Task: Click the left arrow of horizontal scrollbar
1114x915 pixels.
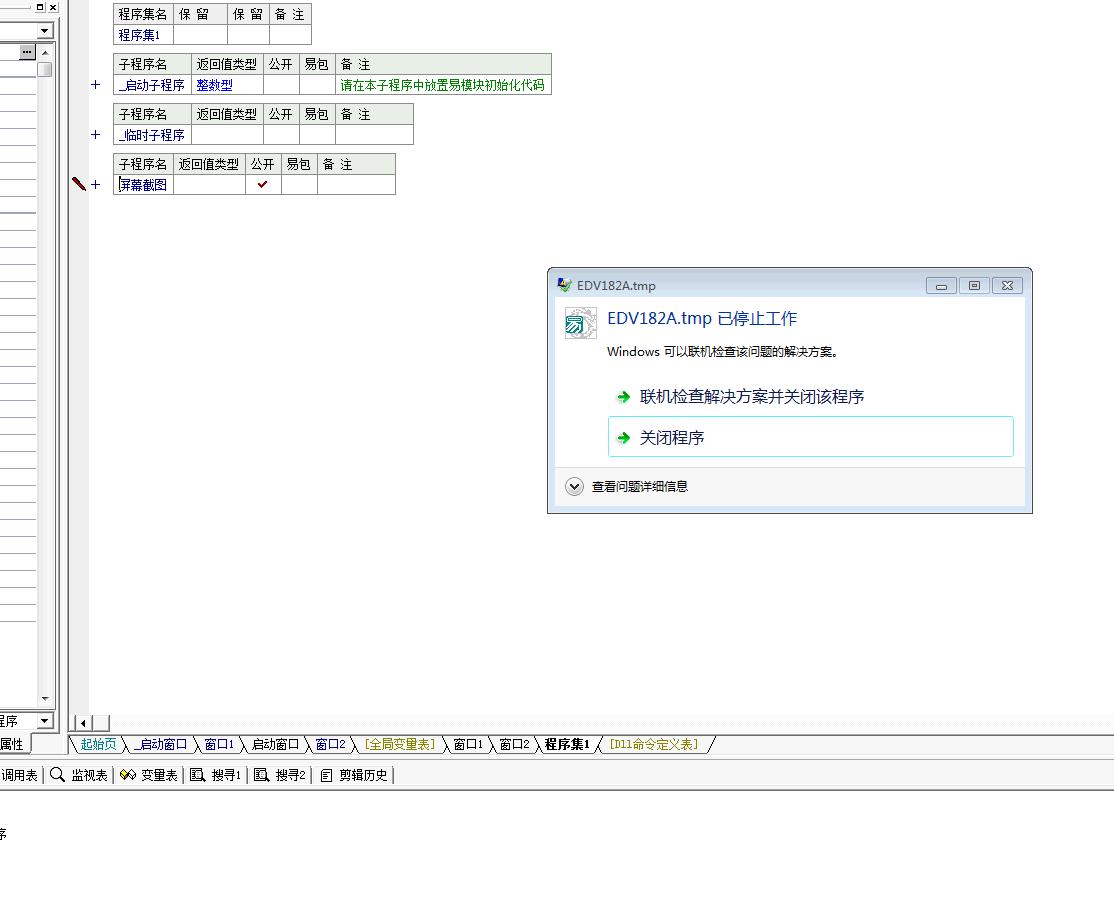Action: click(x=84, y=723)
